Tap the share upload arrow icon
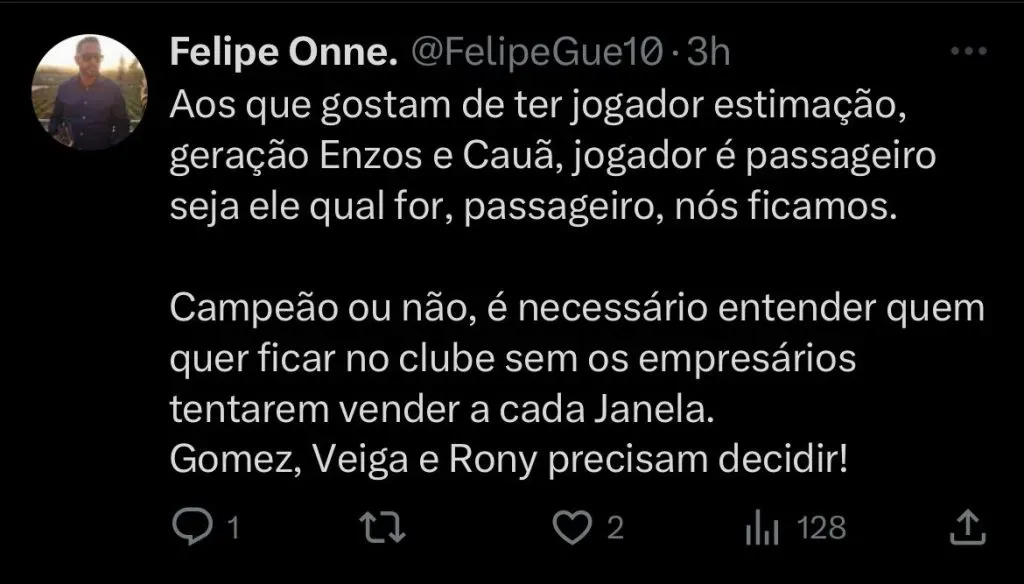1024x584 pixels. click(x=965, y=527)
